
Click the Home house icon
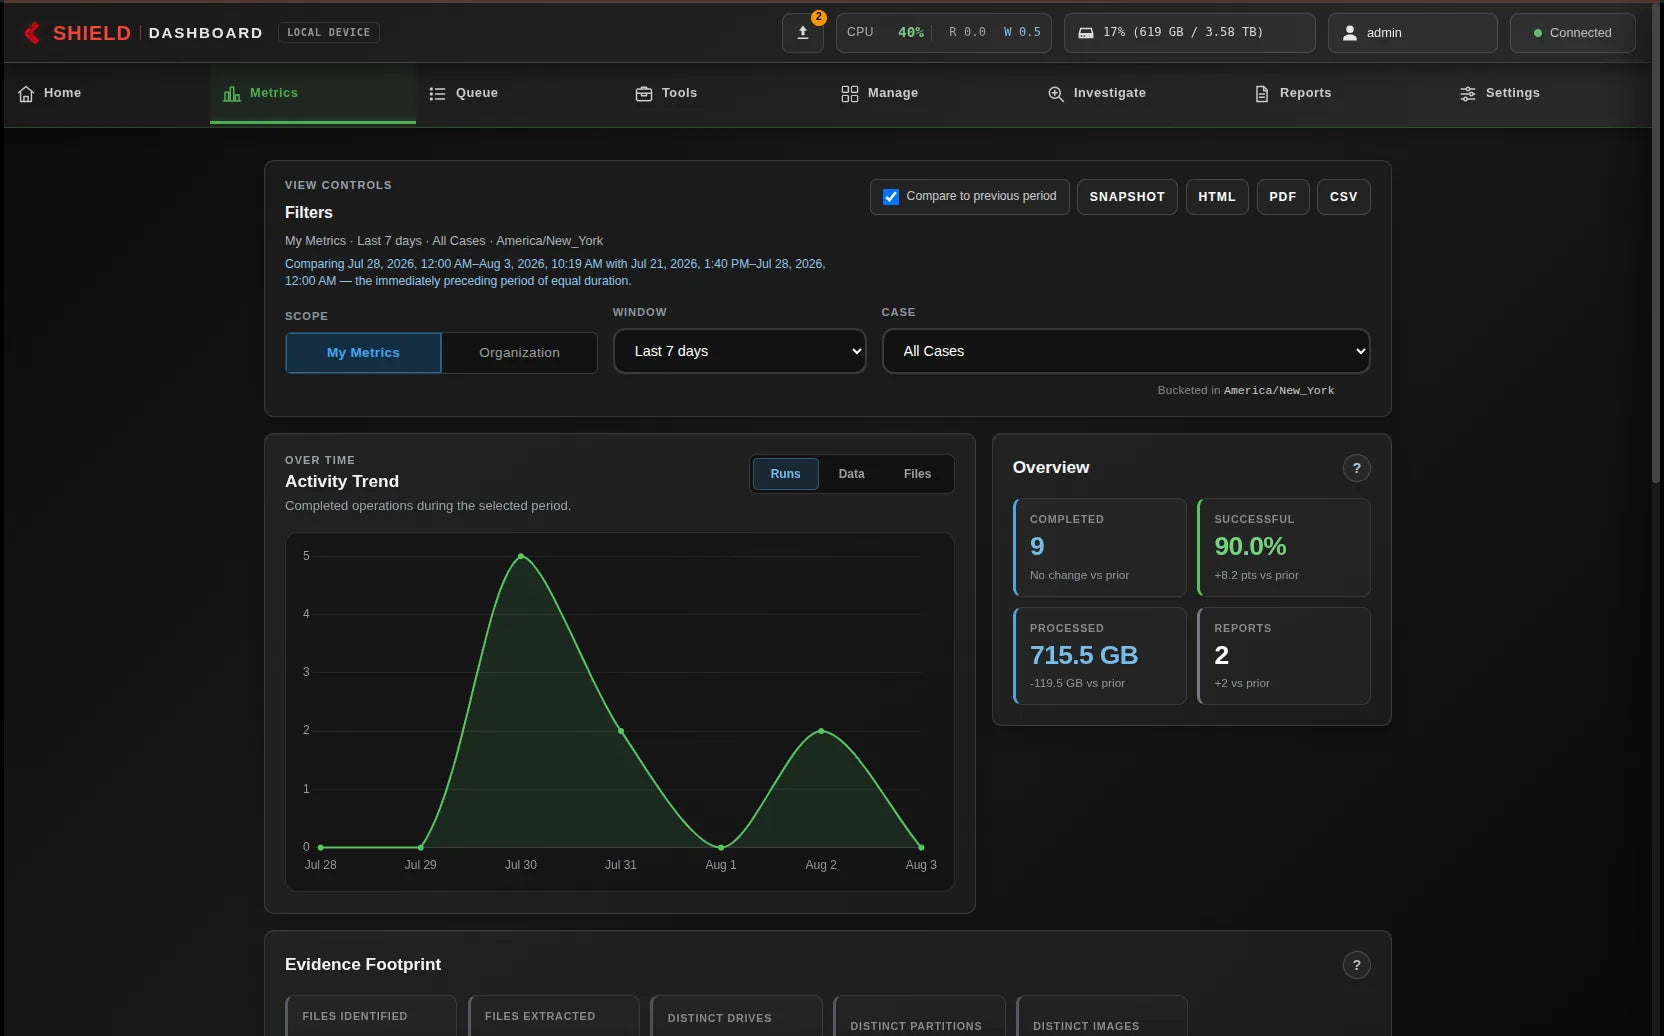tap(26, 94)
